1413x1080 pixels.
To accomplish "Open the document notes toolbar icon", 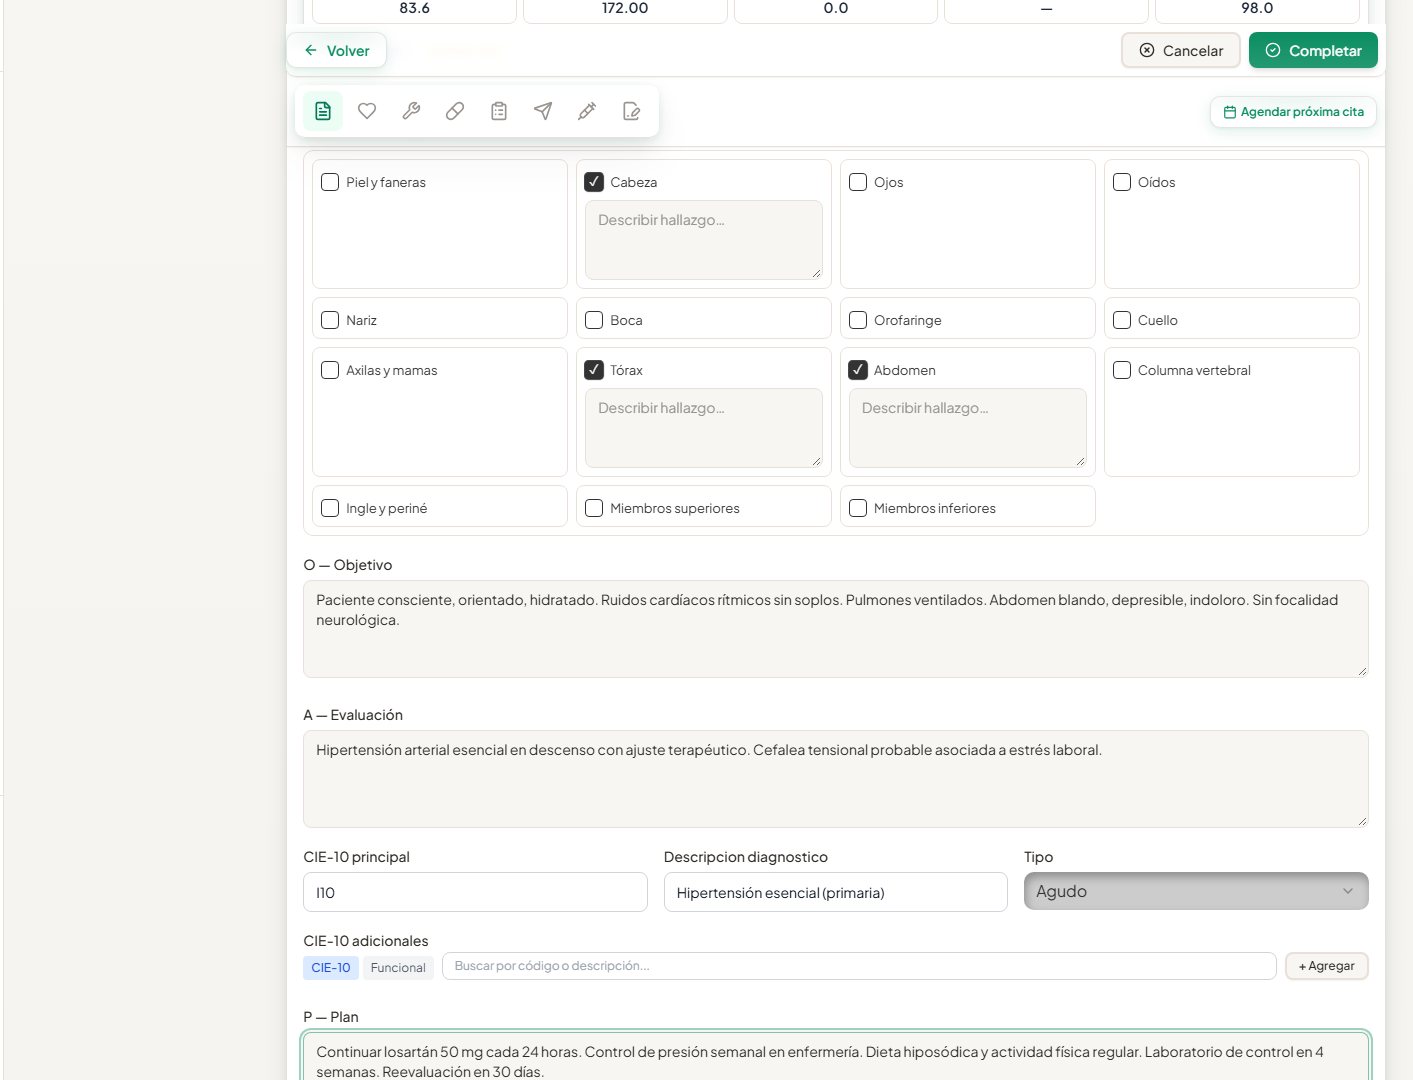I will pyautogui.click(x=323, y=111).
